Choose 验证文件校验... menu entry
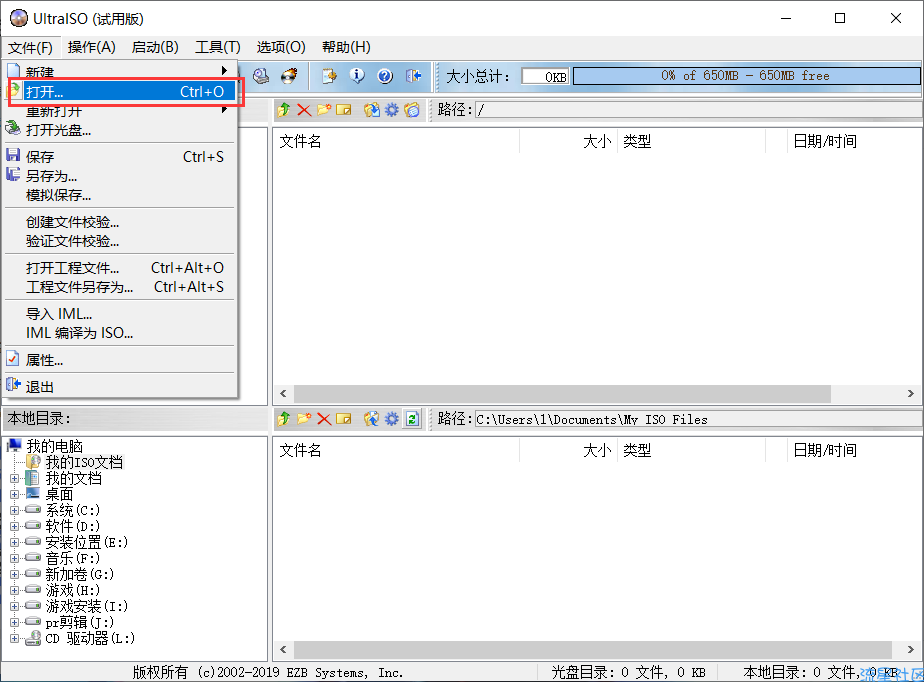This screenshot has width=924, height=682. 121,241
